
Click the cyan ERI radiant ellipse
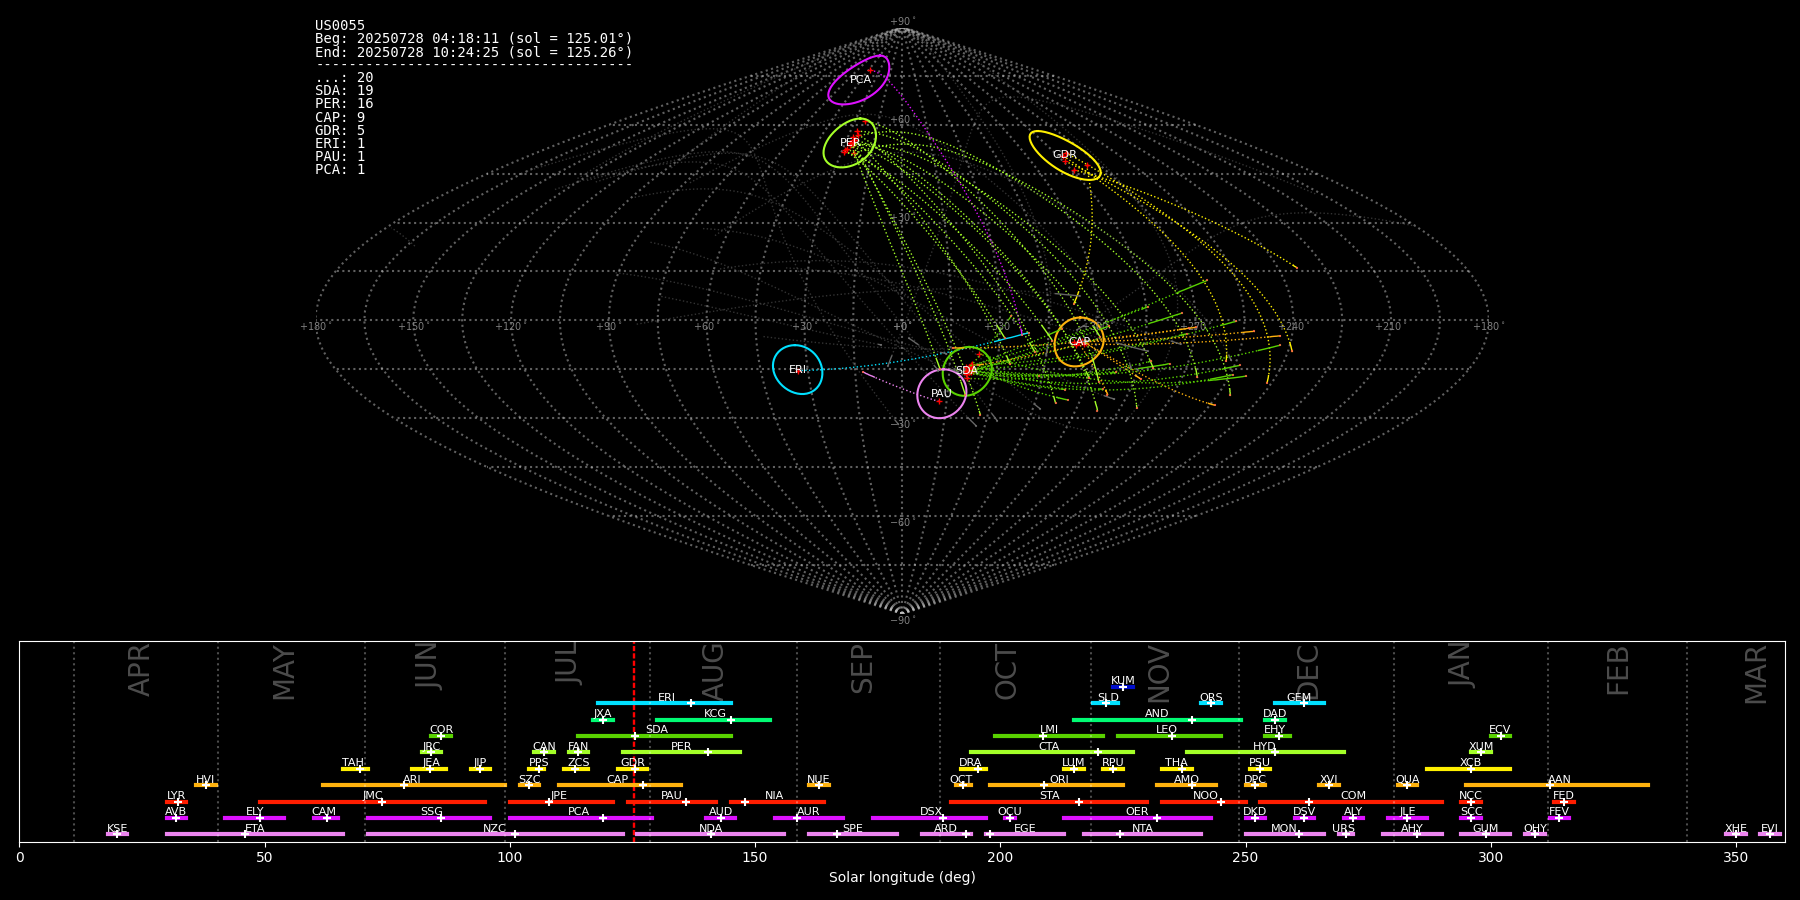[798, 369]
